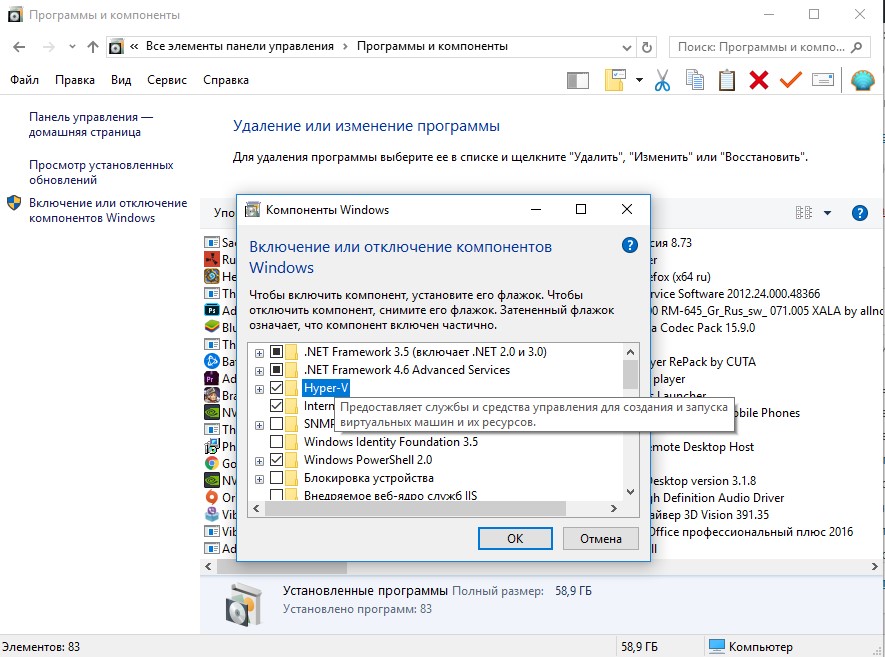Screen dimensions: 885x657
Task: Select the Office профессиональный плюс 2016 row
Action: coord(752,532)
